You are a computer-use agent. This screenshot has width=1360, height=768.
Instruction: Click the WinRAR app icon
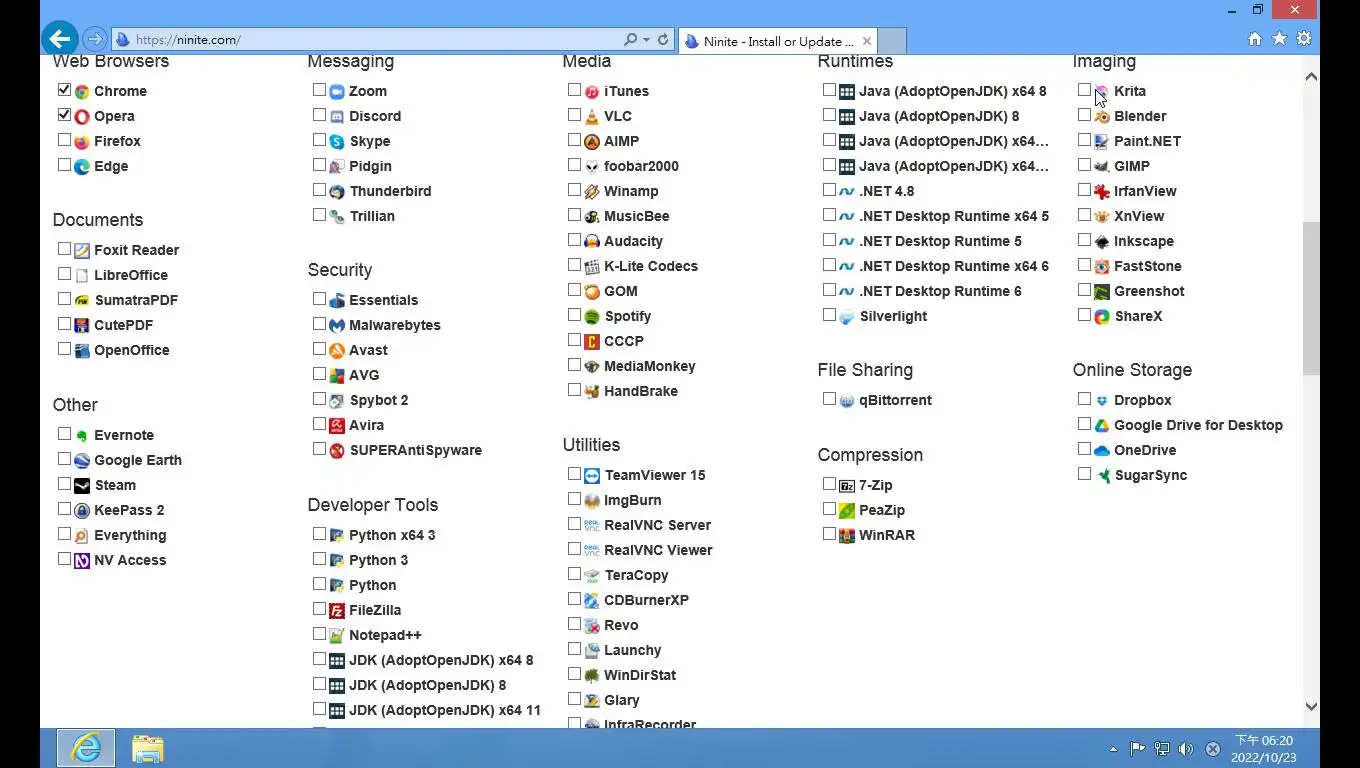[847, 535]
